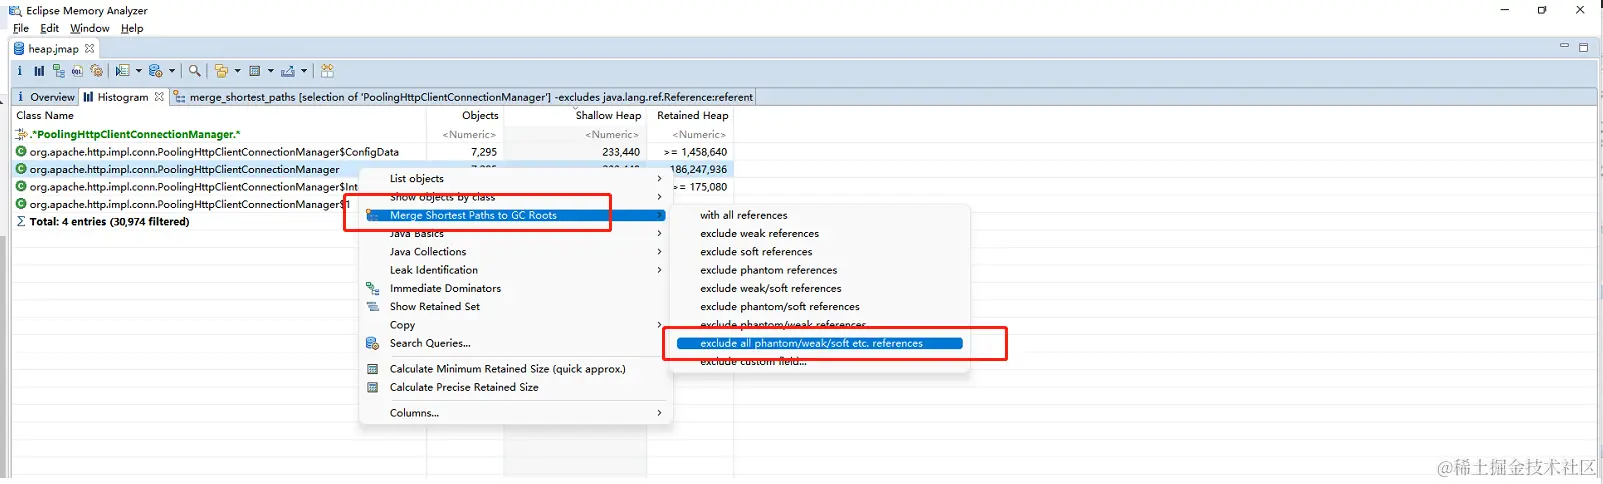Click the Calculate Minimum Retained Size icon

coord(373,369)
